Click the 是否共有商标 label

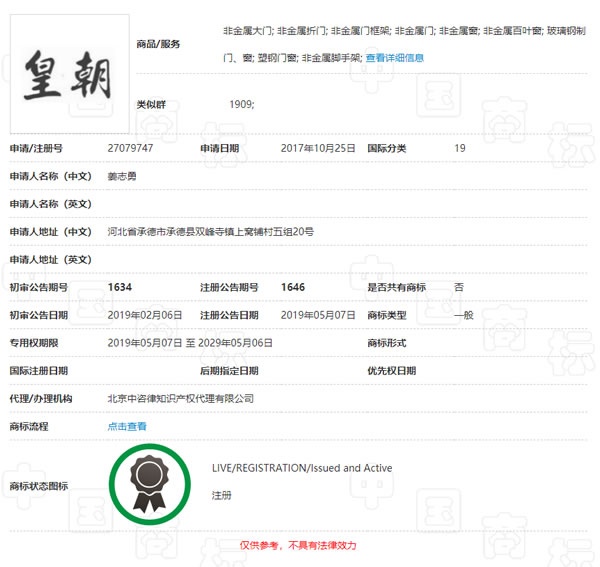click(396, 287)
